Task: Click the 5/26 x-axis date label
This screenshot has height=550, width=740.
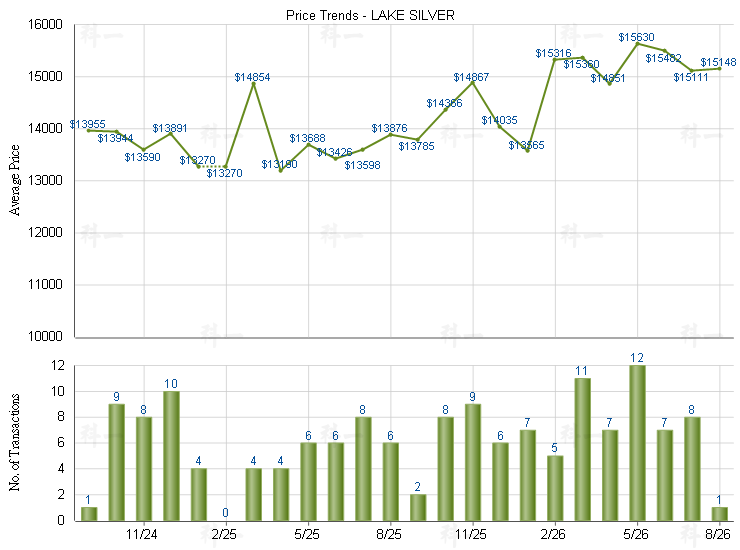Action: (635, 534)
